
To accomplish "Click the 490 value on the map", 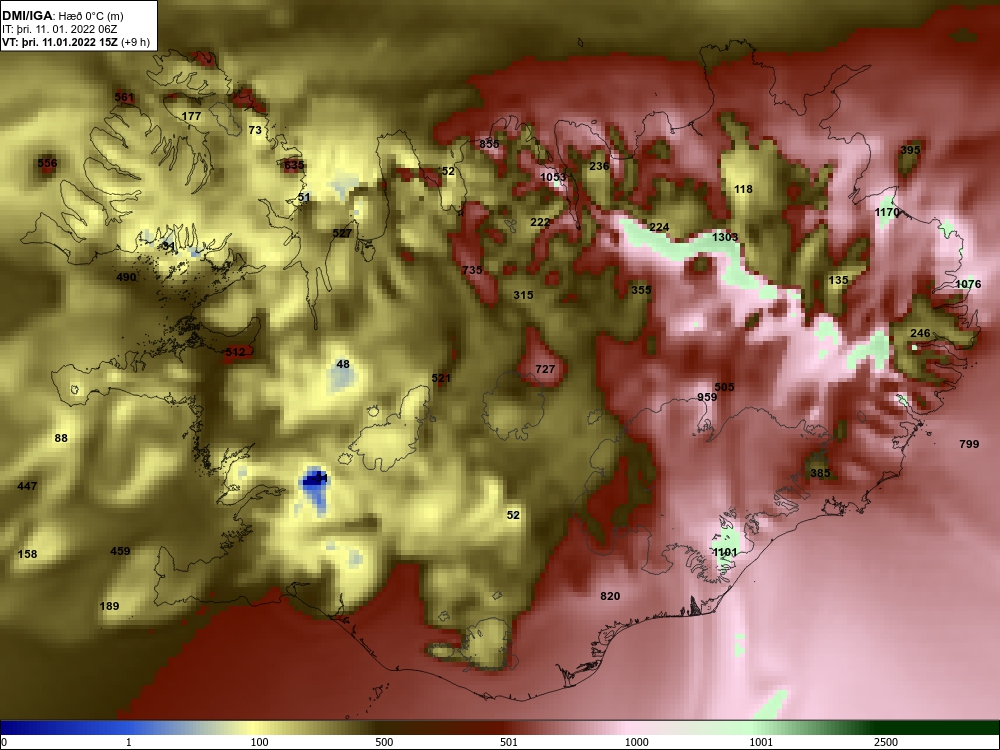I will click(x=126, y=277).
